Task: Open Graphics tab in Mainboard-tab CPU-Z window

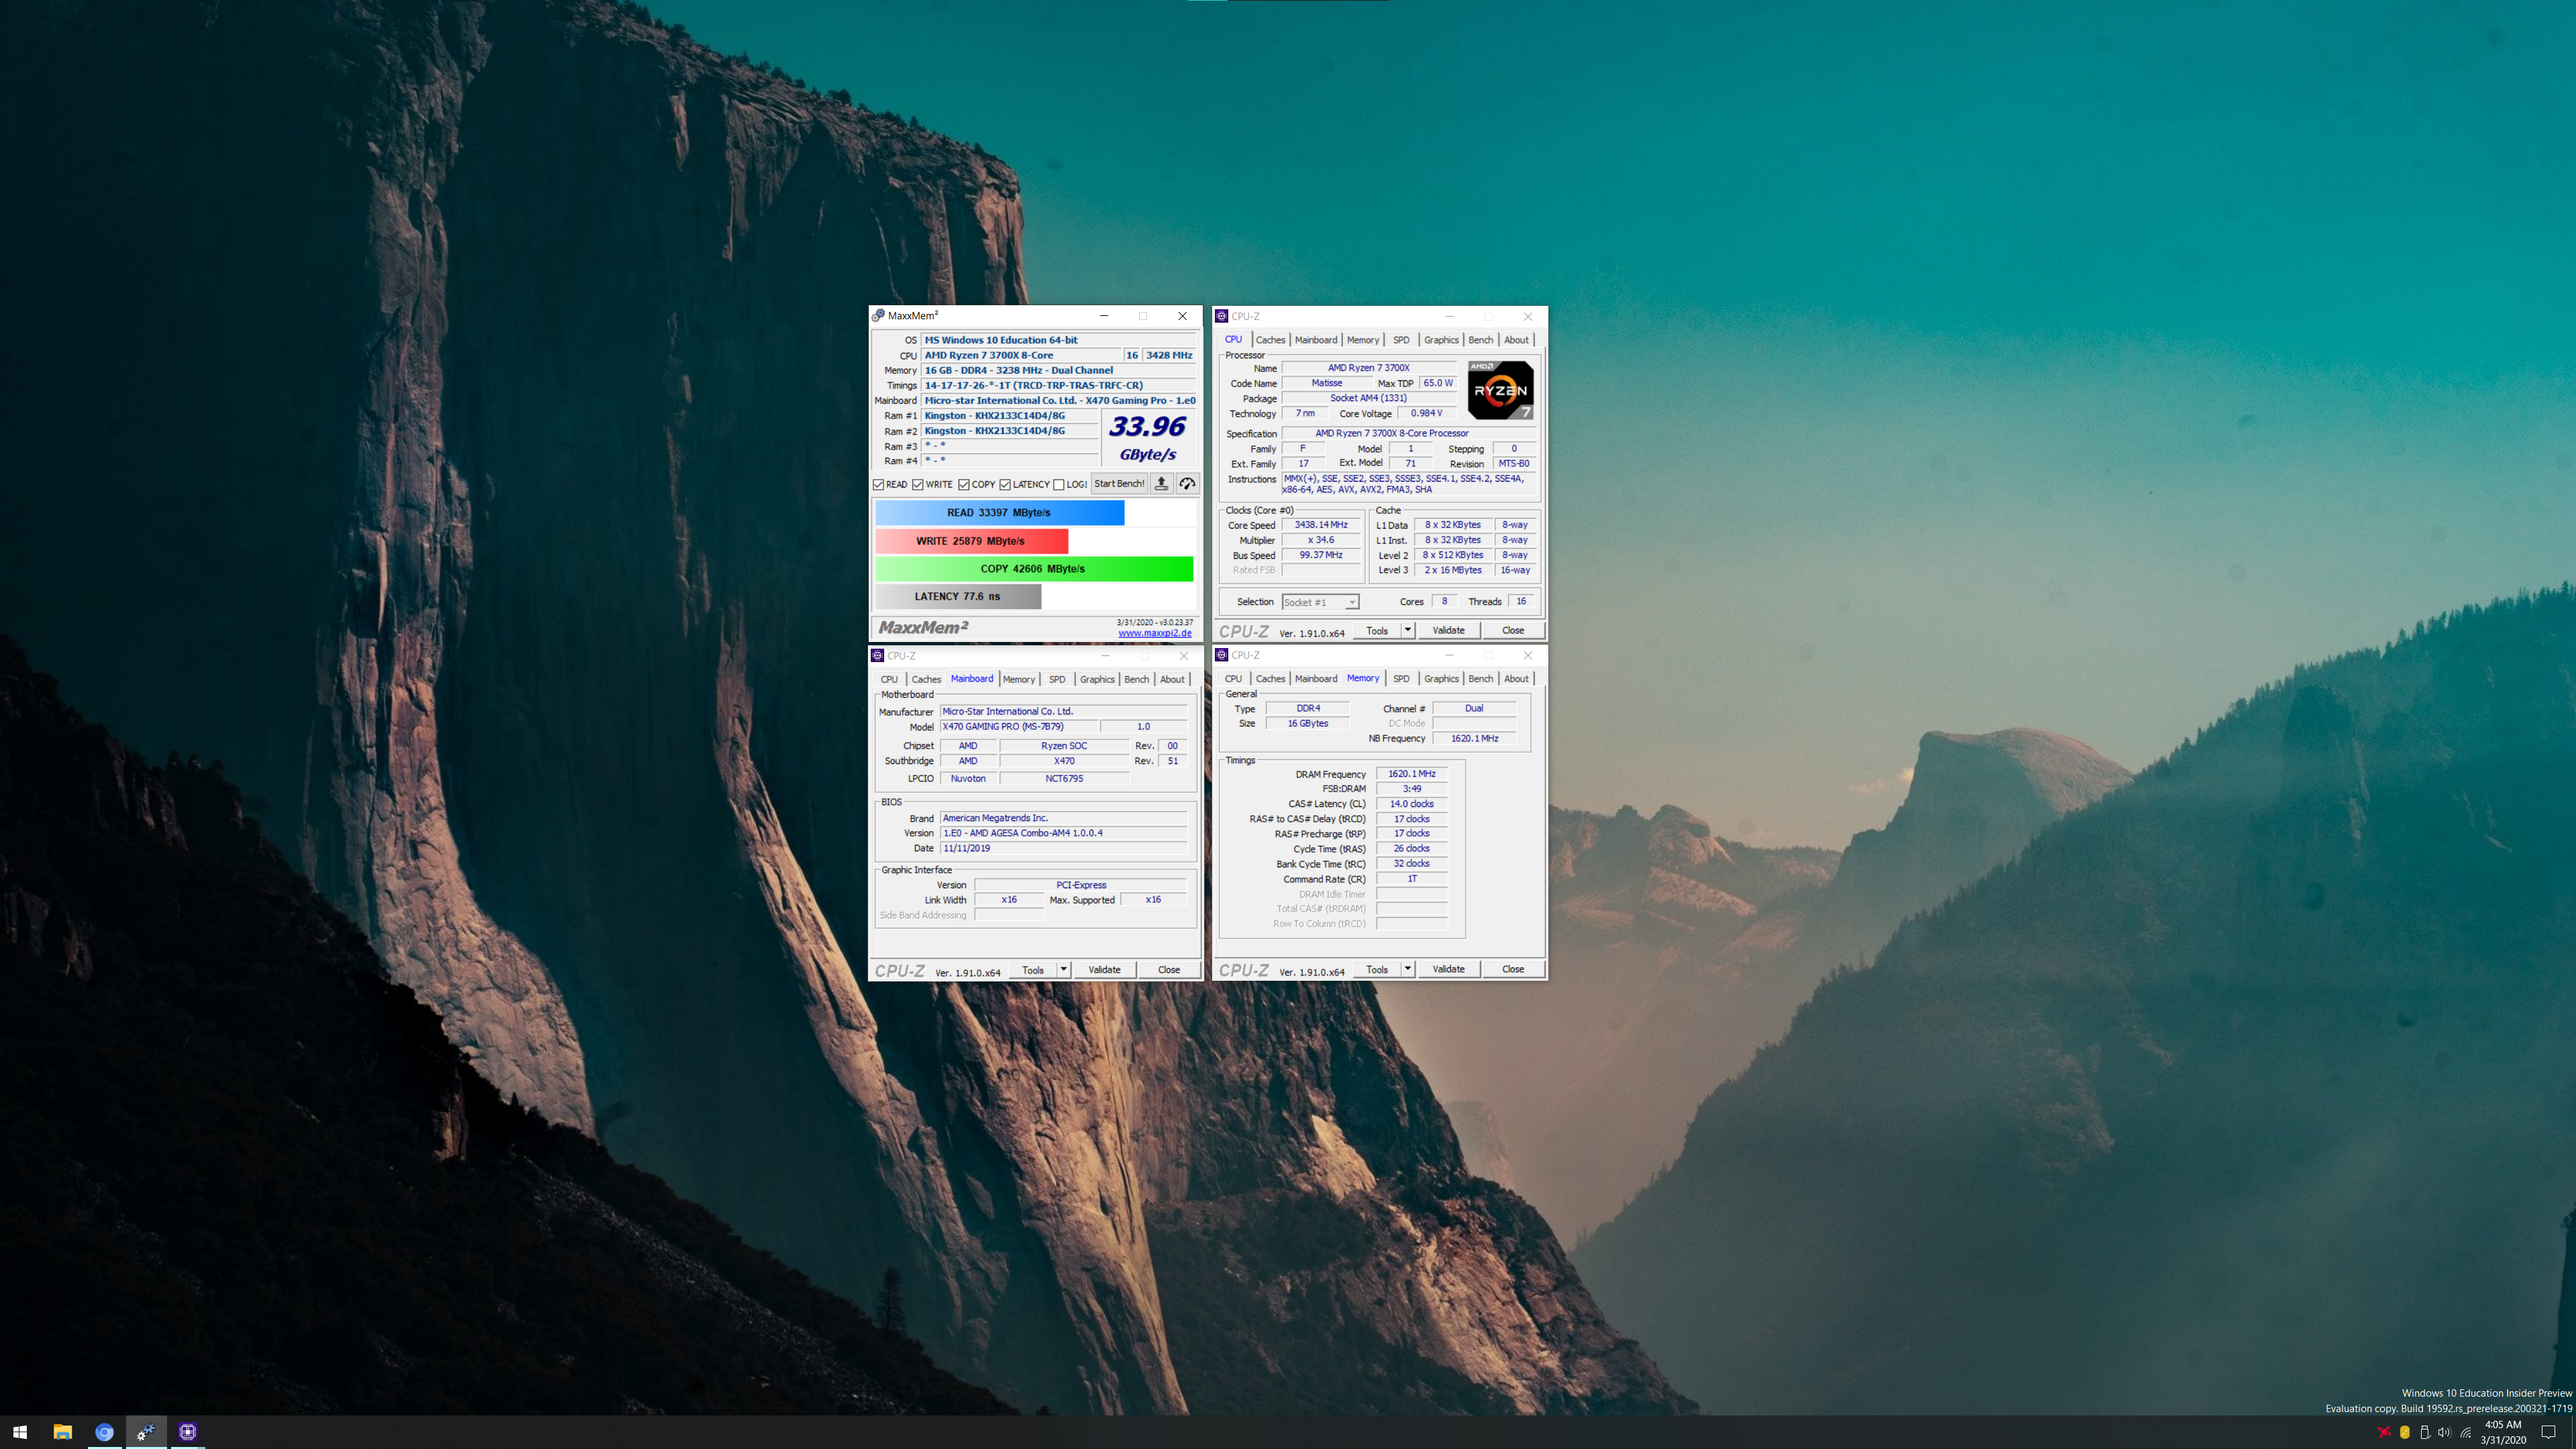Action: coord(1097,680)
